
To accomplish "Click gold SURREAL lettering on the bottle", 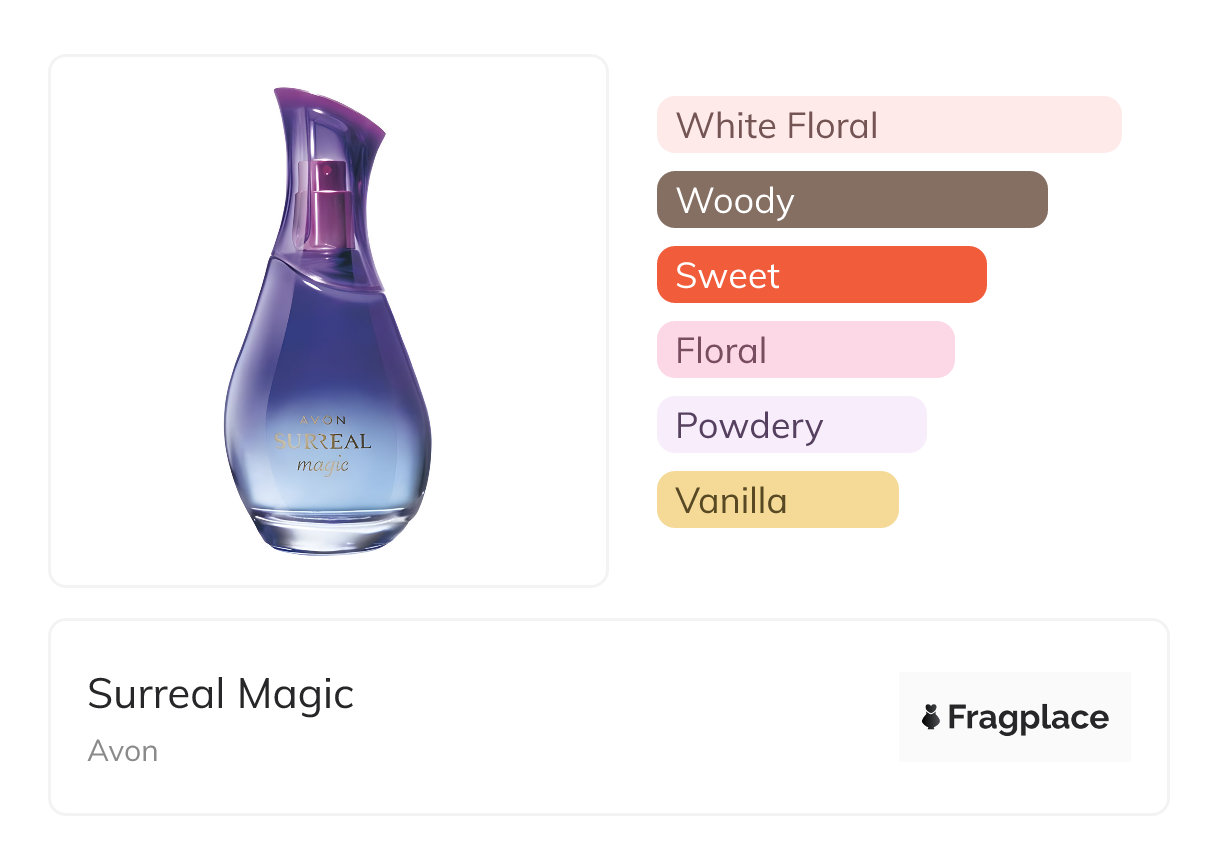I will pyautogui.click(x=323, y=440).
